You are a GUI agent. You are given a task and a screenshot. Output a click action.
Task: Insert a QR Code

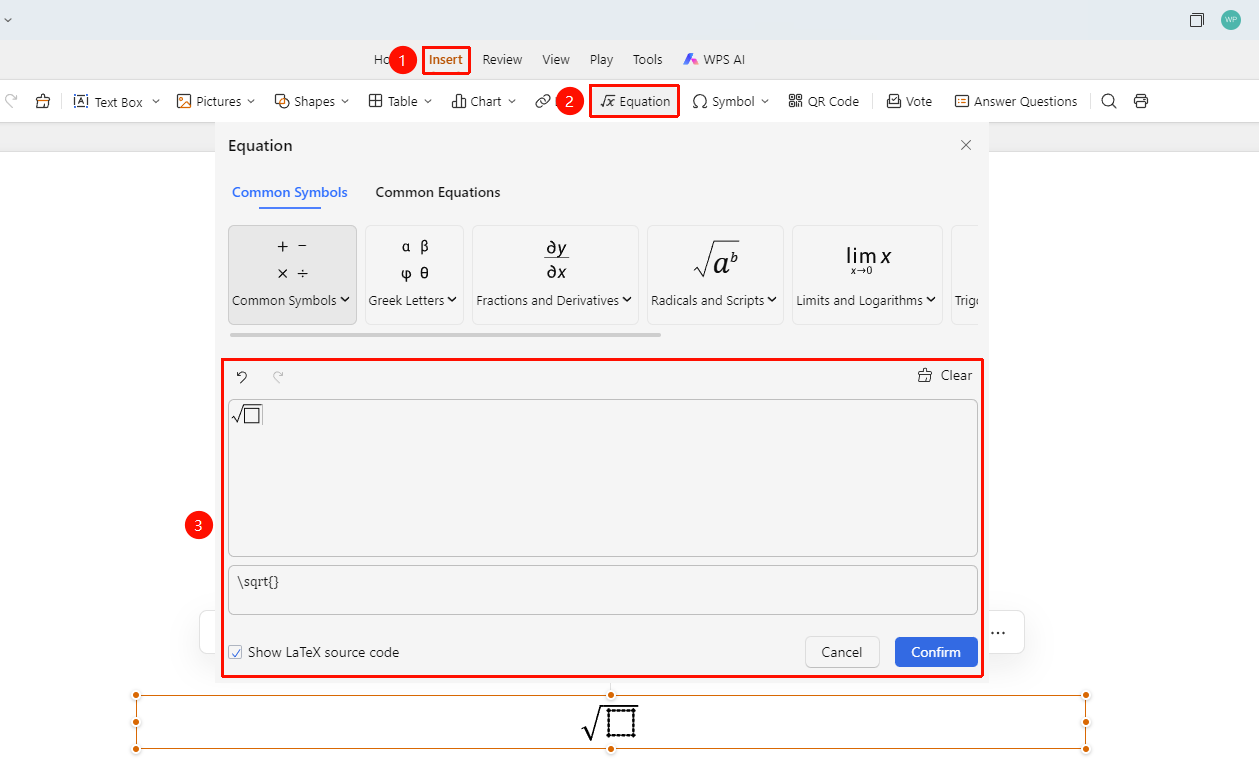click(824, 101)
